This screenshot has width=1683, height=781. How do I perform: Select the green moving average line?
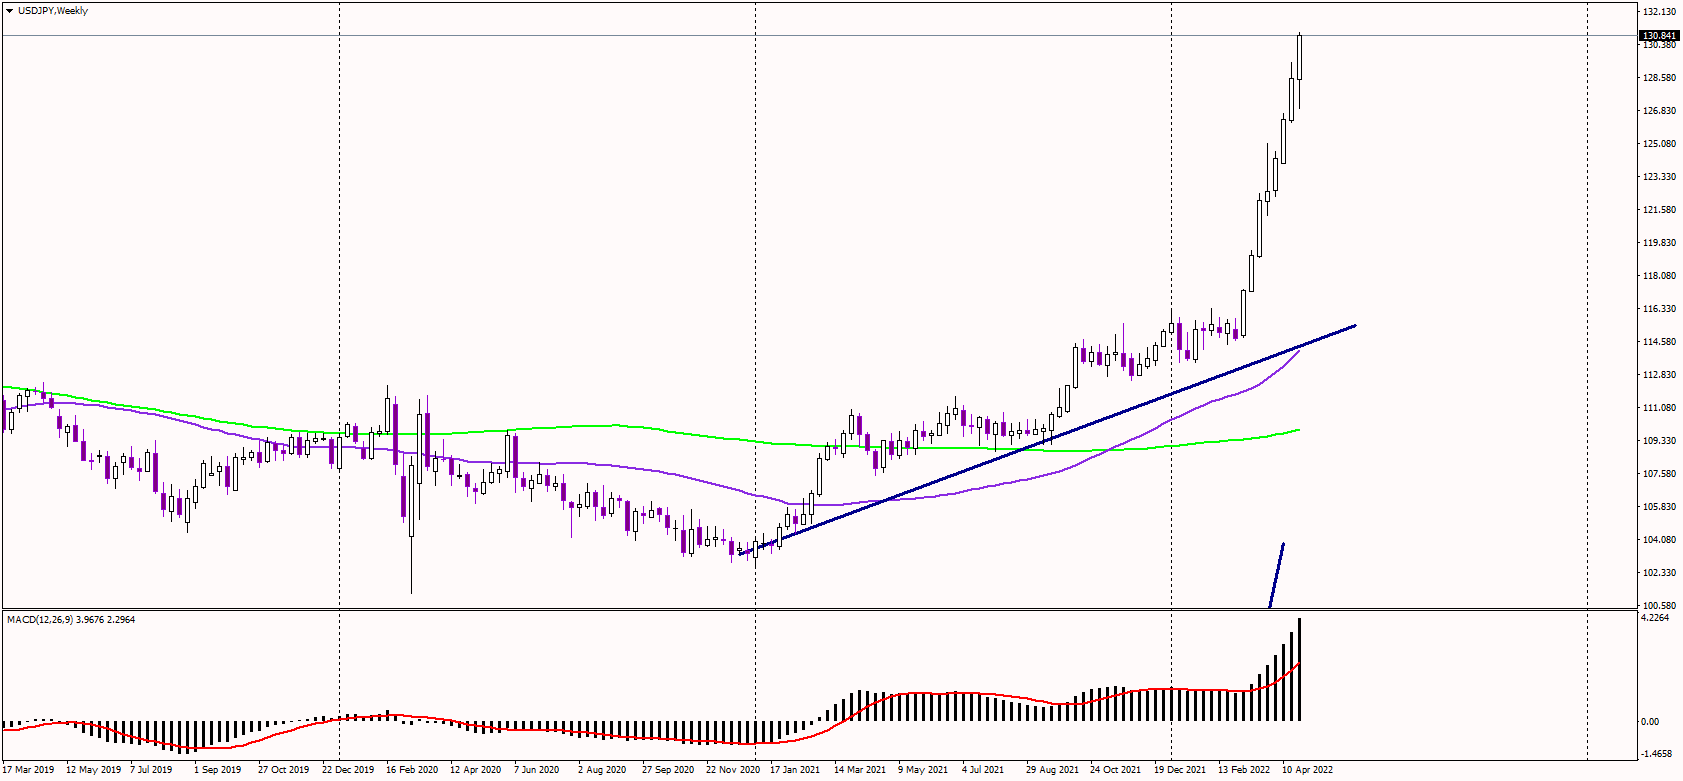click(x=650, y=428)
